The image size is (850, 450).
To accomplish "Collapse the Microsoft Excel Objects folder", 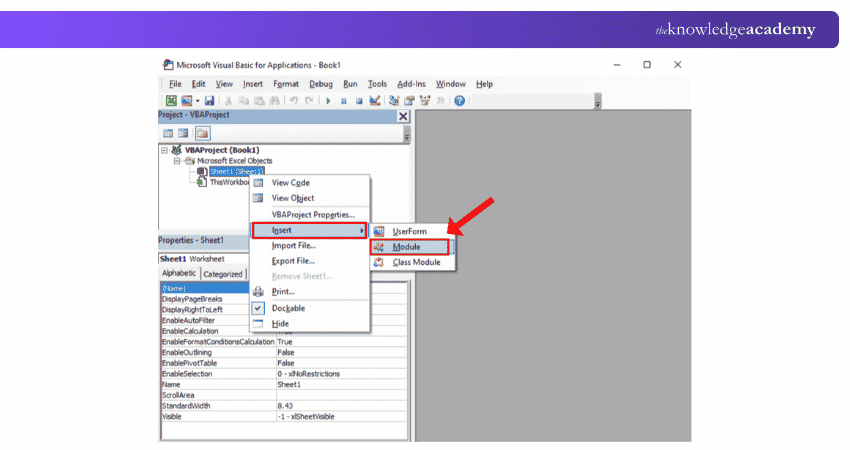I will click(177, 161).
